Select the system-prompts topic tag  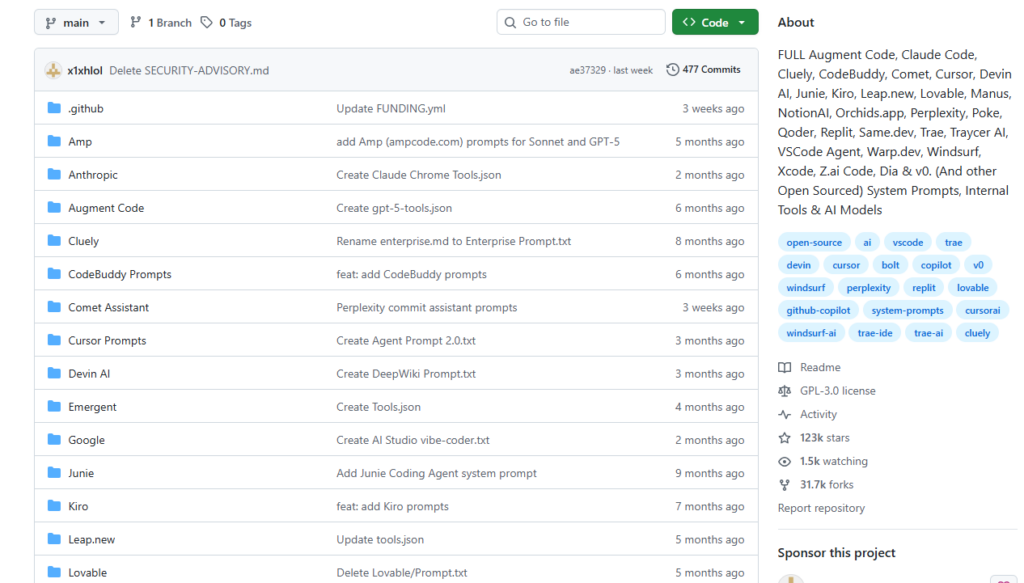[907, 310]
